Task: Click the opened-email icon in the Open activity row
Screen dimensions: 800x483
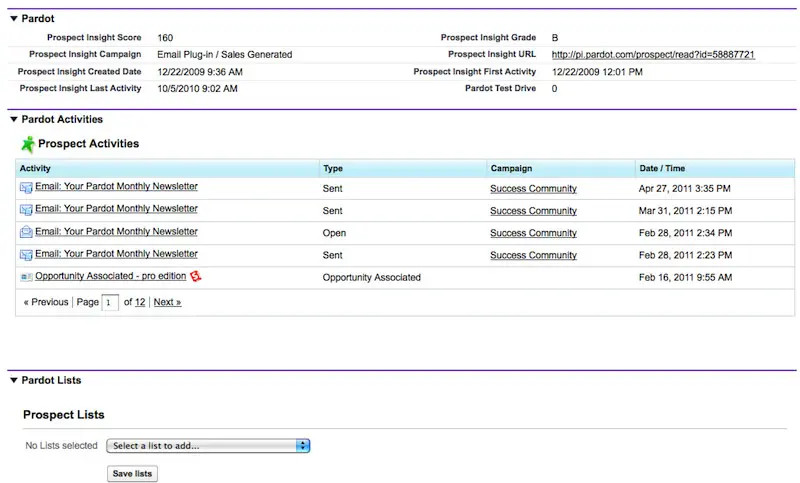Action: pos(26,232)
